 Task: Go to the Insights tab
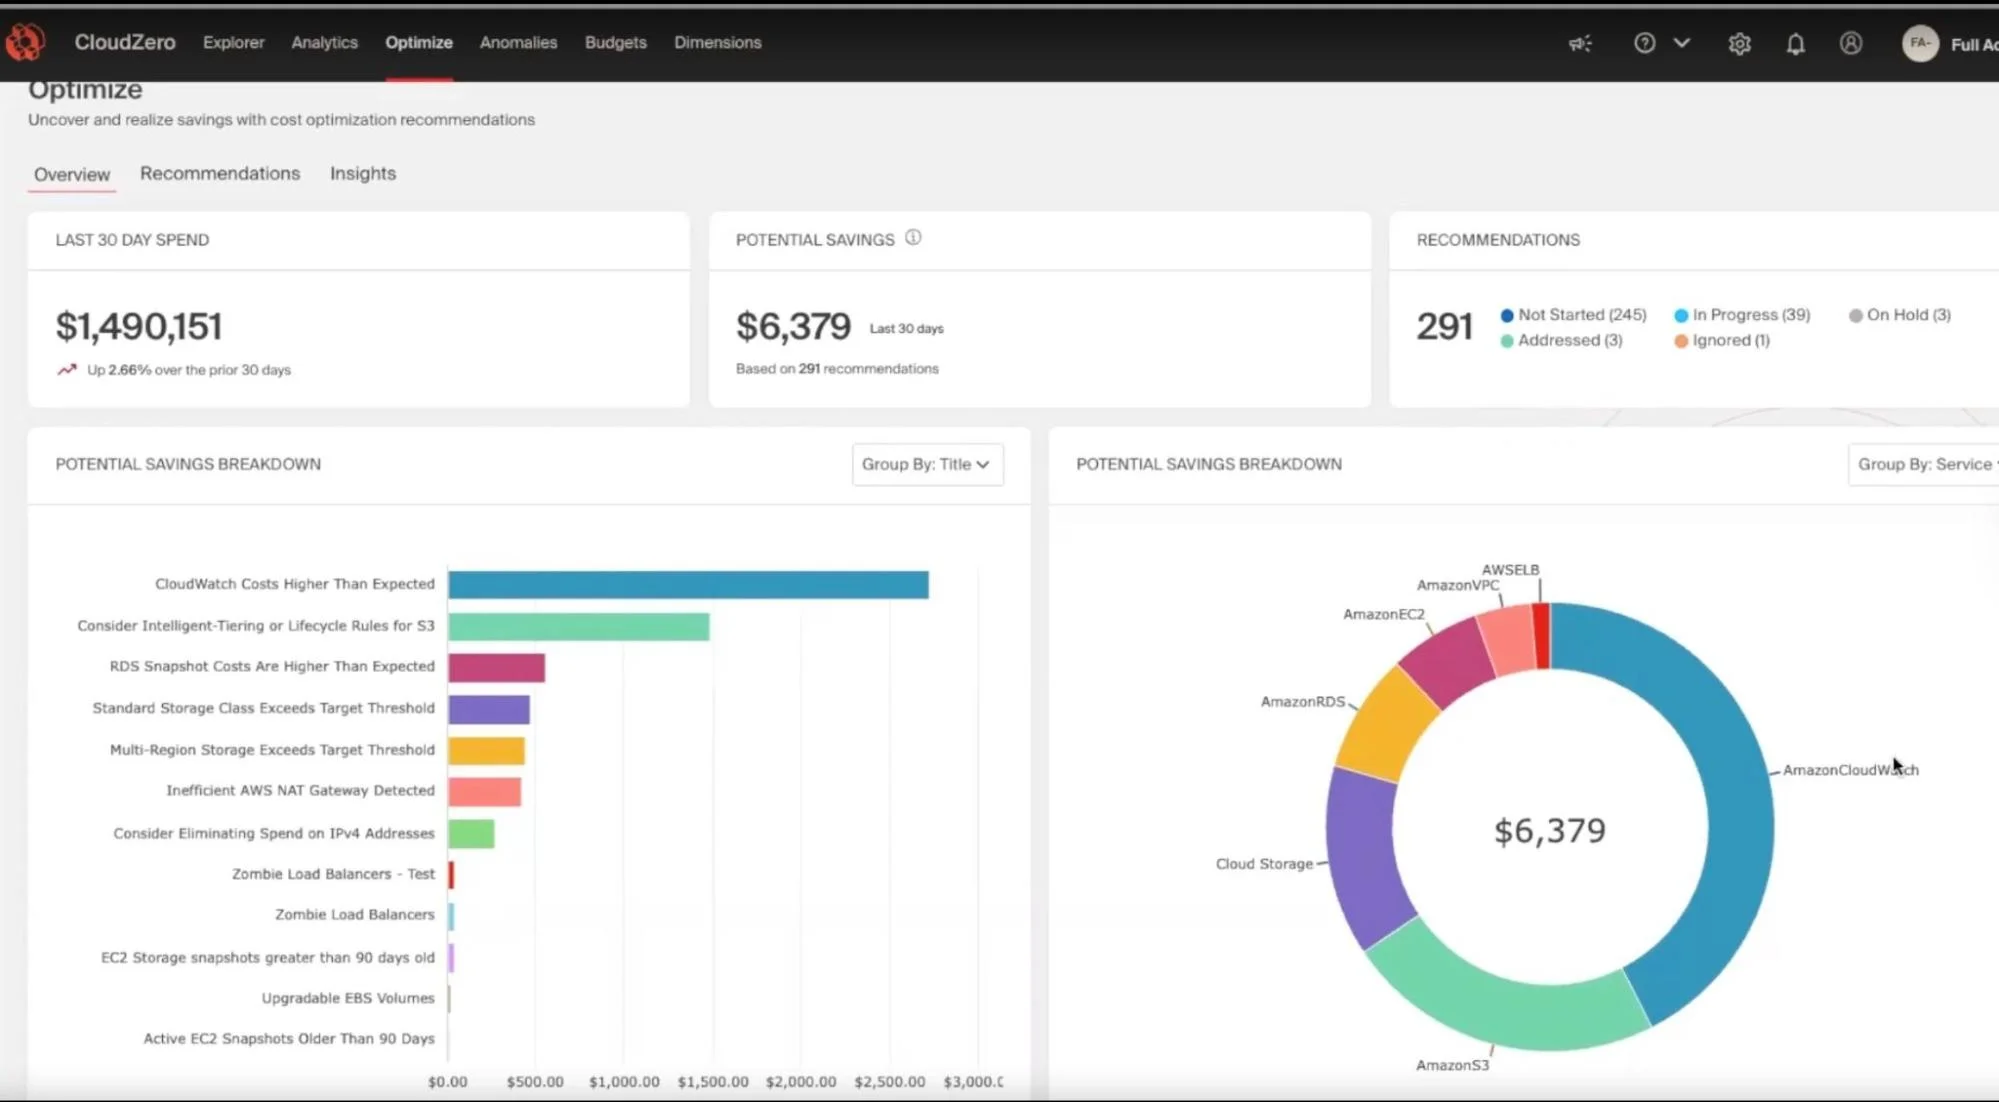click(x=362, y=173)
